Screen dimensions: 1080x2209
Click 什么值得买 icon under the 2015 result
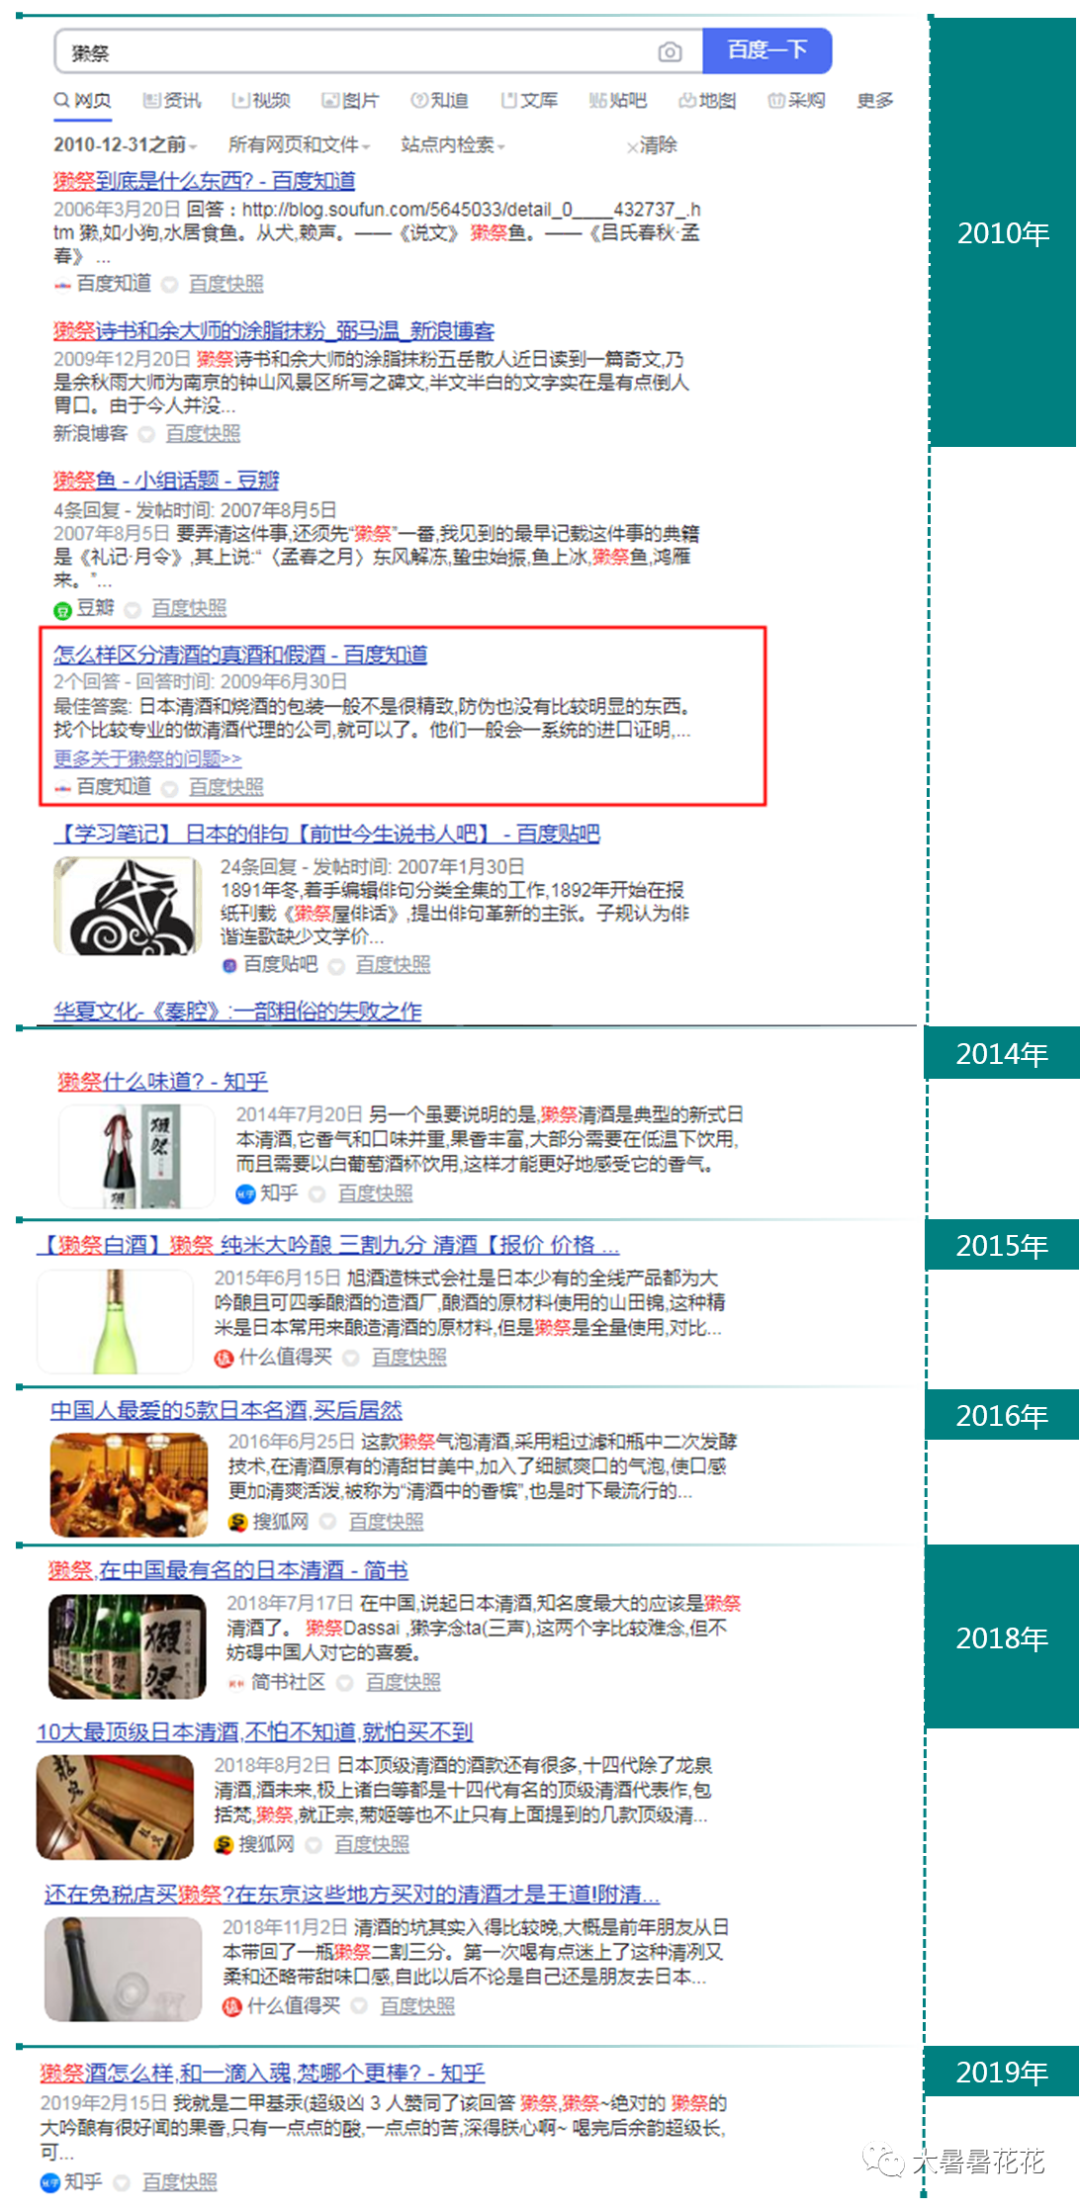pyautogui.click(x=224, y=1358)
